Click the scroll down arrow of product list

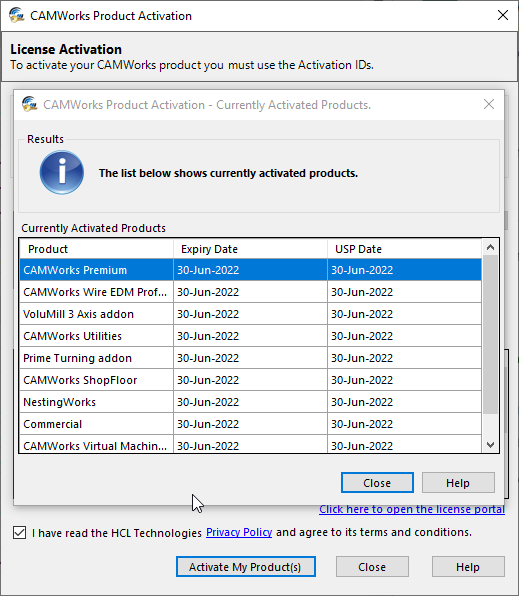(x=490, y=445)
